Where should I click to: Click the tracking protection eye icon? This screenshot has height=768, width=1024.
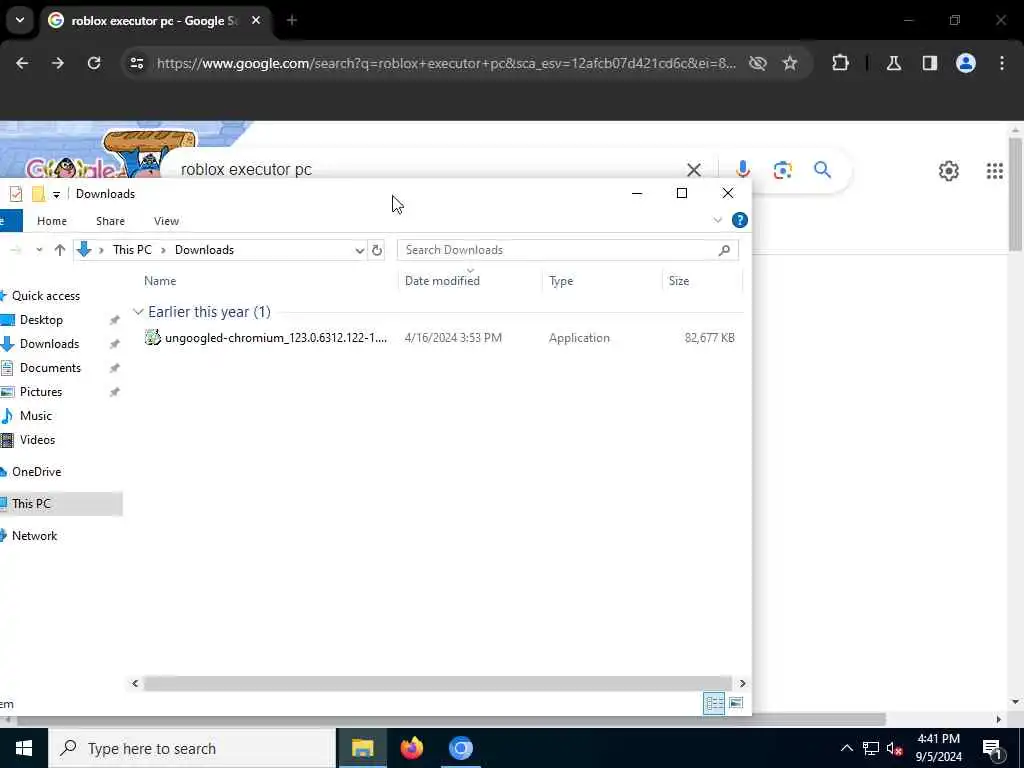click(x=758, y=63)
